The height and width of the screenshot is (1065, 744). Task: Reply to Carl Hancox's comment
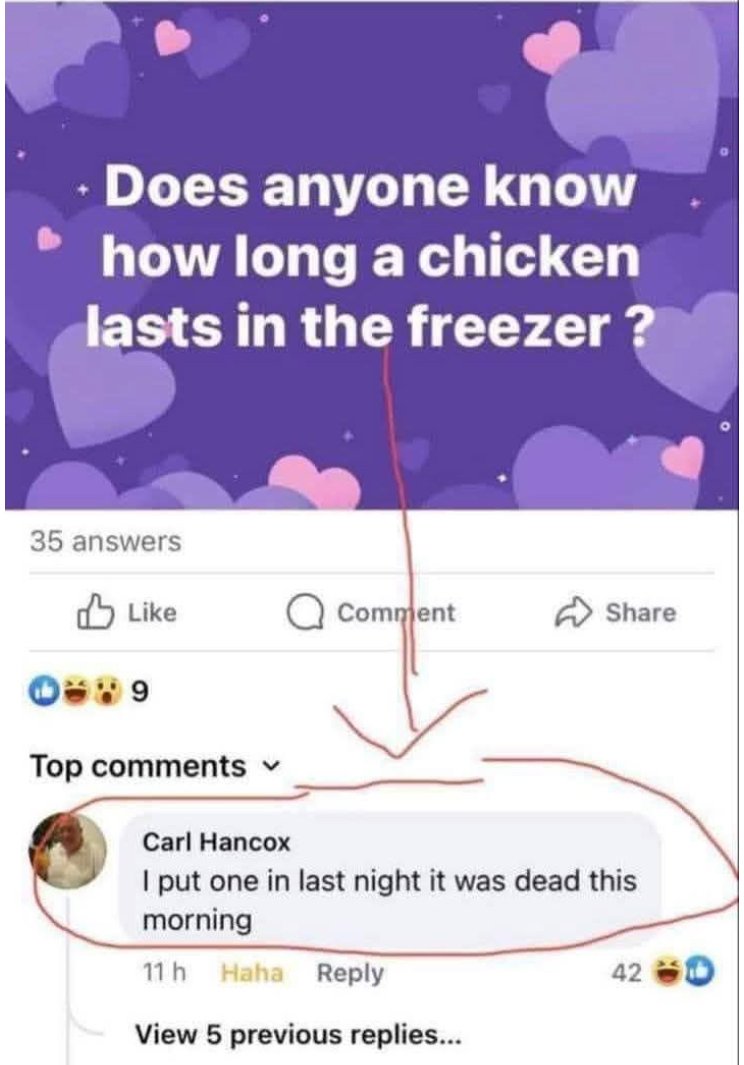(x=350, y=973)
